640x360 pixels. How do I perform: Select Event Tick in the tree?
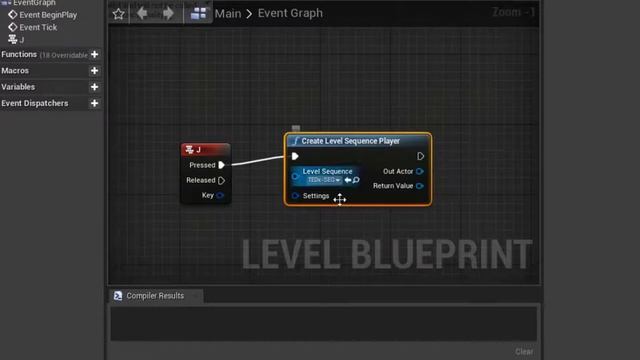[38, 27]
